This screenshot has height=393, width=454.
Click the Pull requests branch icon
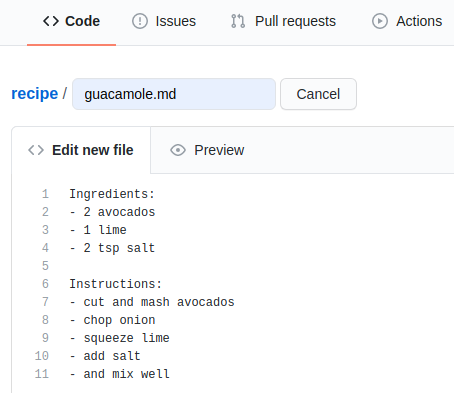point(238,21)
